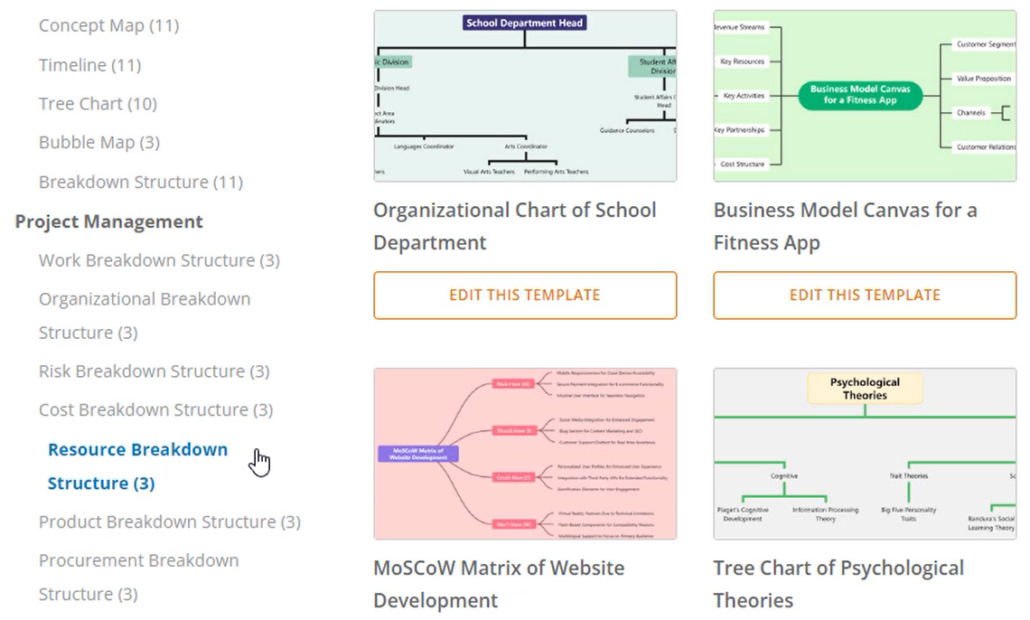View Cost Breakdown Structure templates
The width and height of the screenshot is (1030, 620).
tap(154, 409)
